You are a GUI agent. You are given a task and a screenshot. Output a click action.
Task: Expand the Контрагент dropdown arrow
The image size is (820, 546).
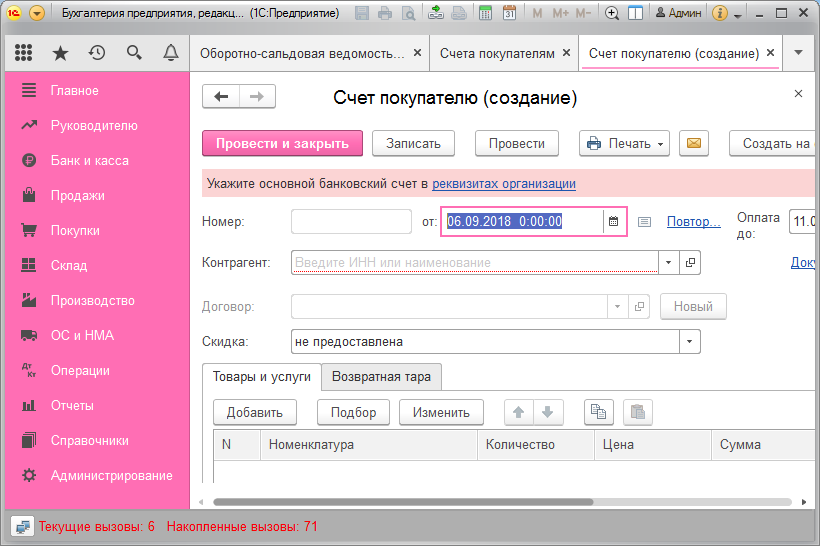point(668,263)
